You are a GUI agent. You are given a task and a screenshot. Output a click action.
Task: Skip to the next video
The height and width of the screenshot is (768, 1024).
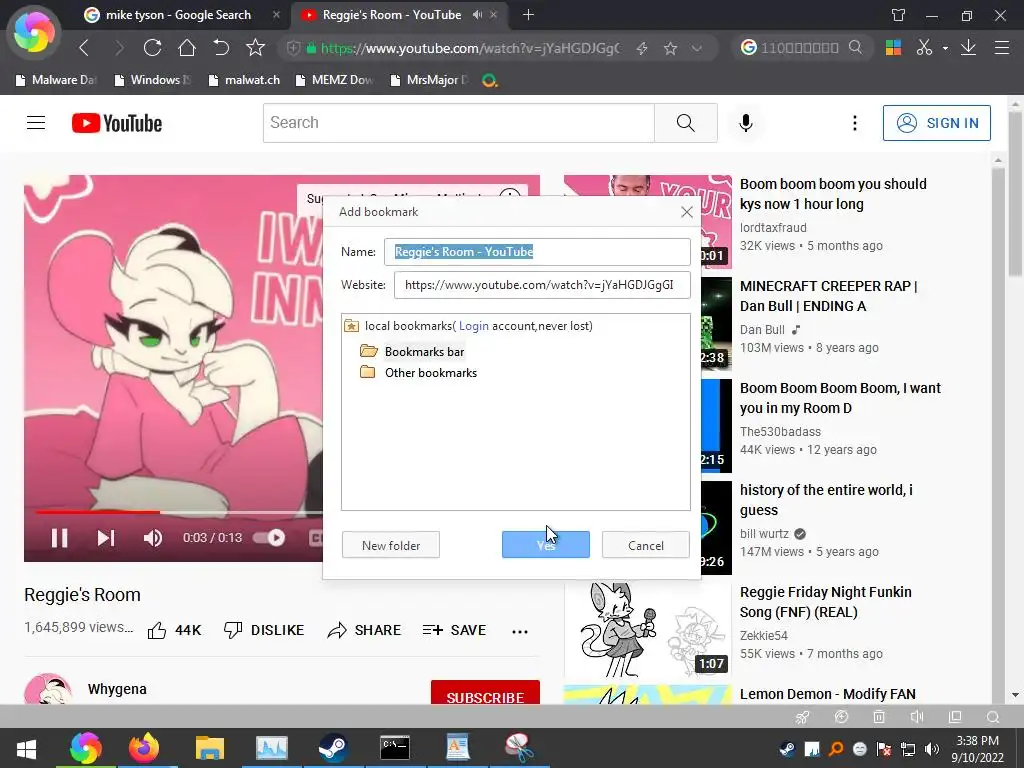pyautogui.click(x=106, y=537)
